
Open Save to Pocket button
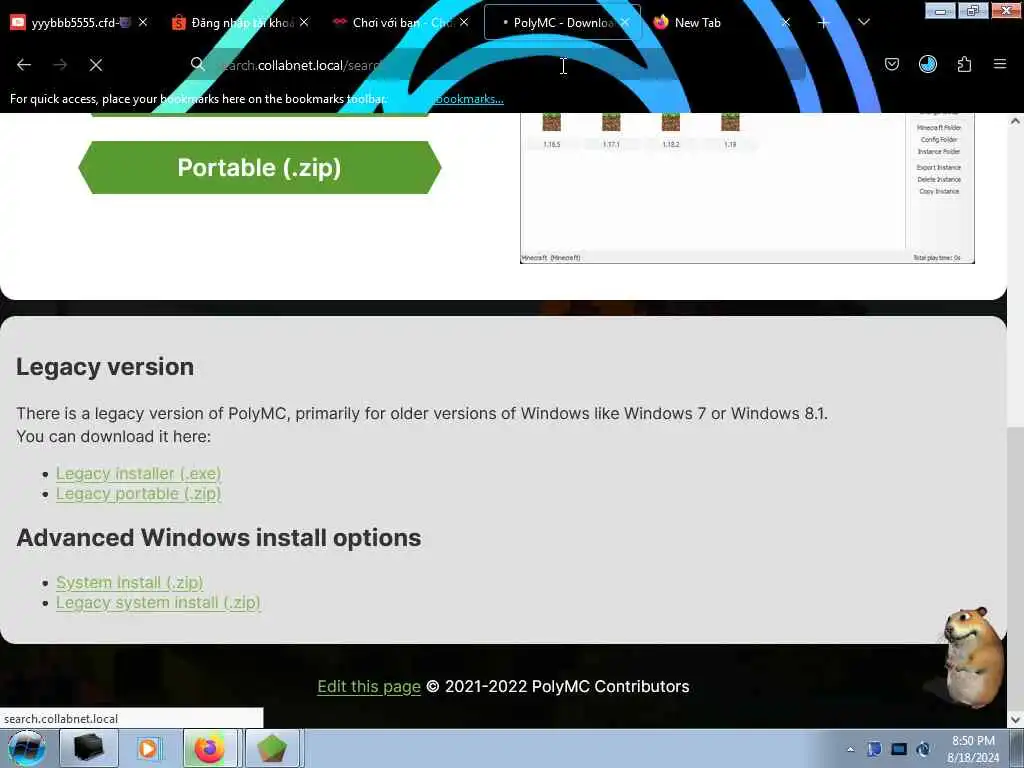[891, 64]
